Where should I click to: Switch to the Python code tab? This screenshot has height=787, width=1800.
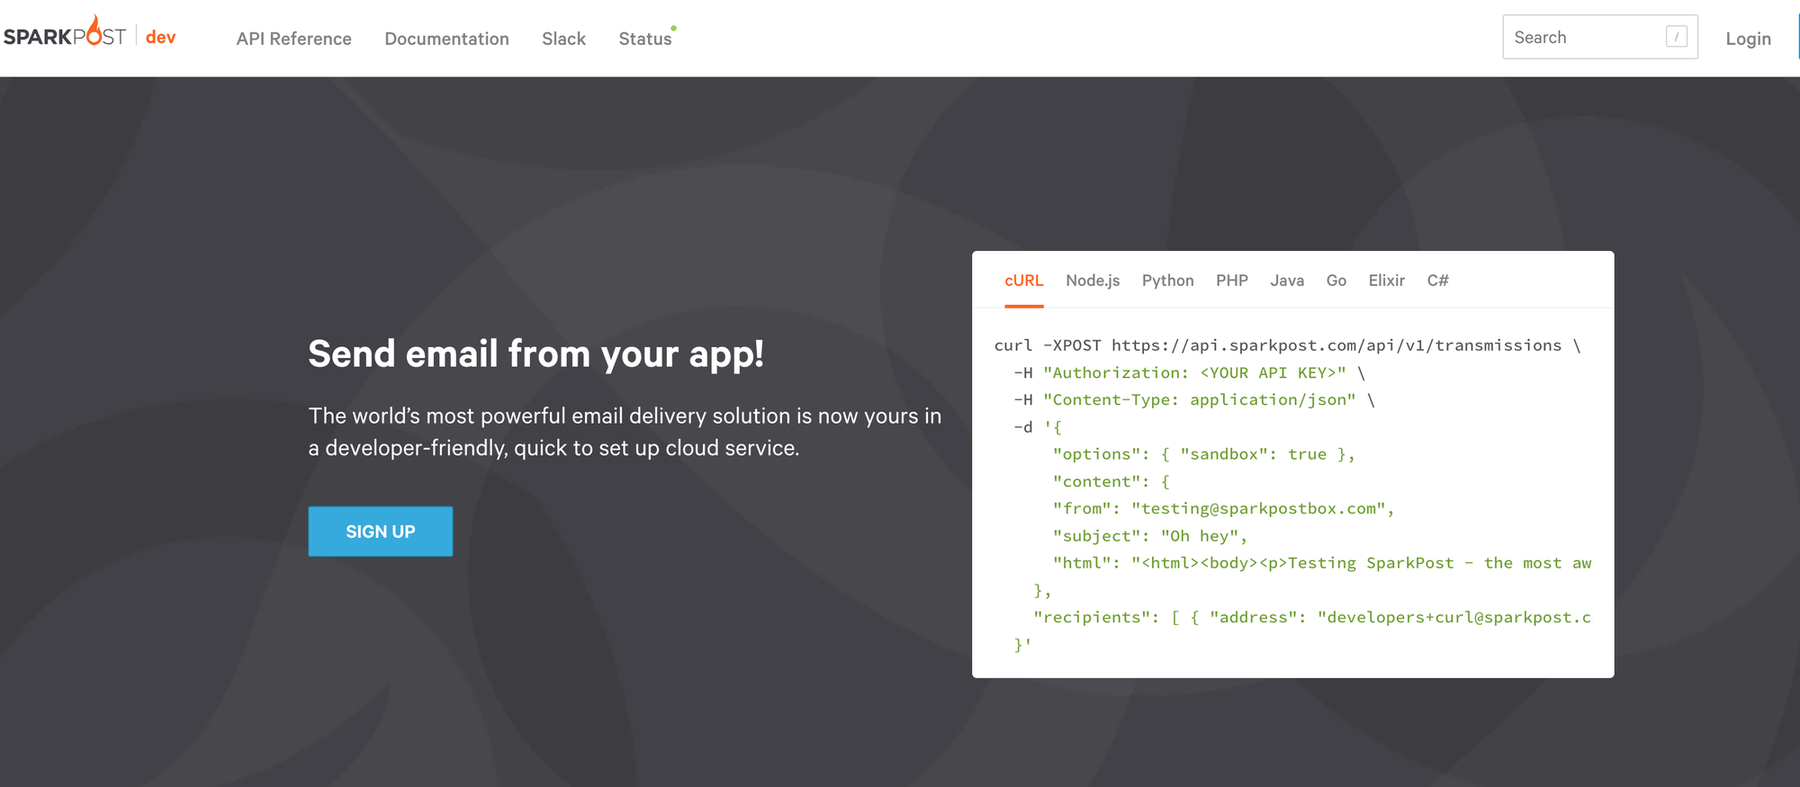point(1168,281)
